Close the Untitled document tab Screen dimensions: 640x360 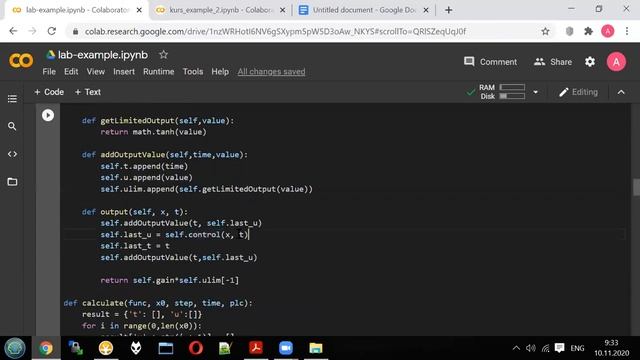click(x=426, y=10)
